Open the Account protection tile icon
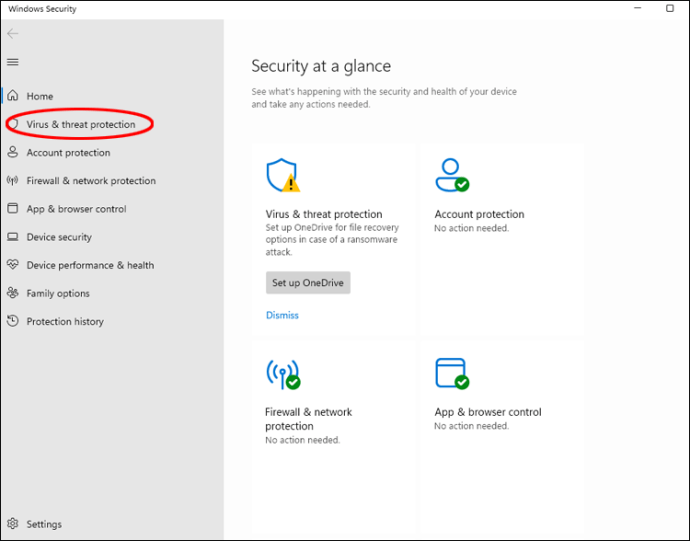 [452, 175]
